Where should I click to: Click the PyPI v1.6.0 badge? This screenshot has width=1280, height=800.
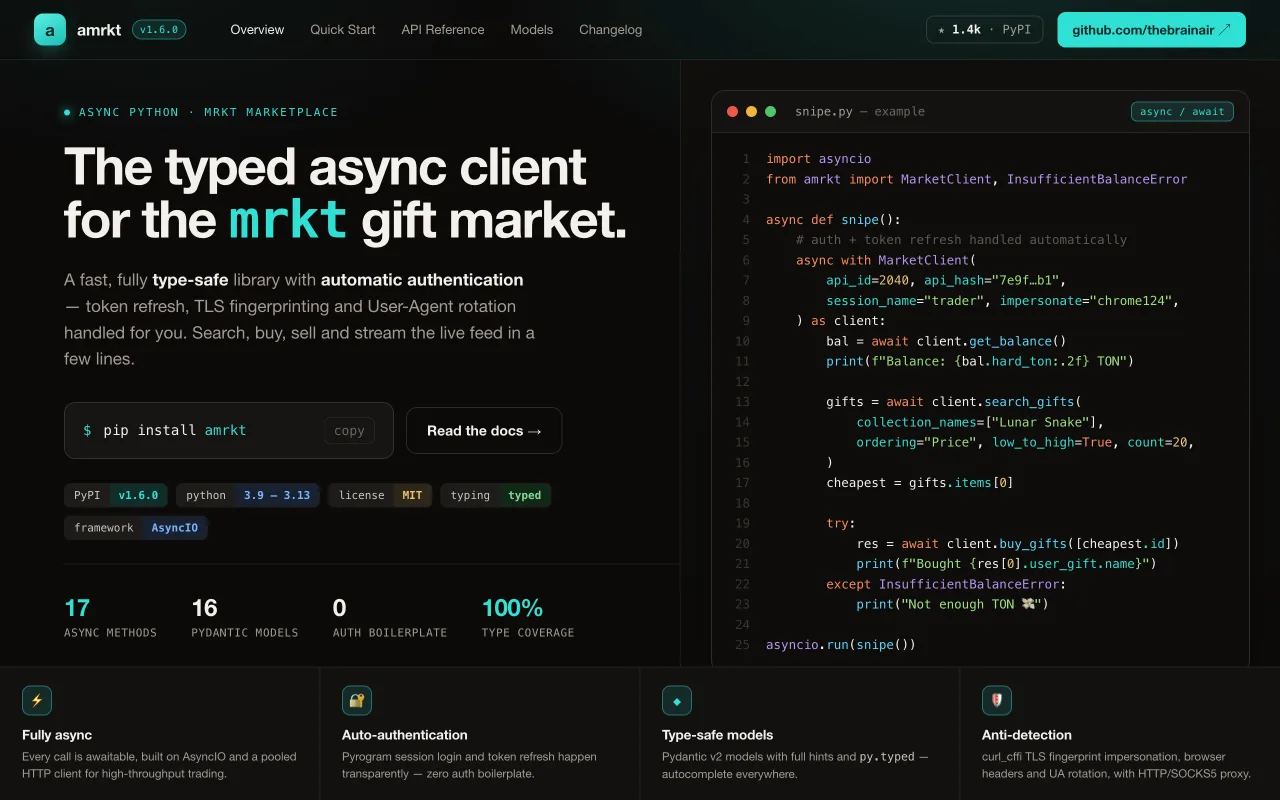[x=116, y=495]
